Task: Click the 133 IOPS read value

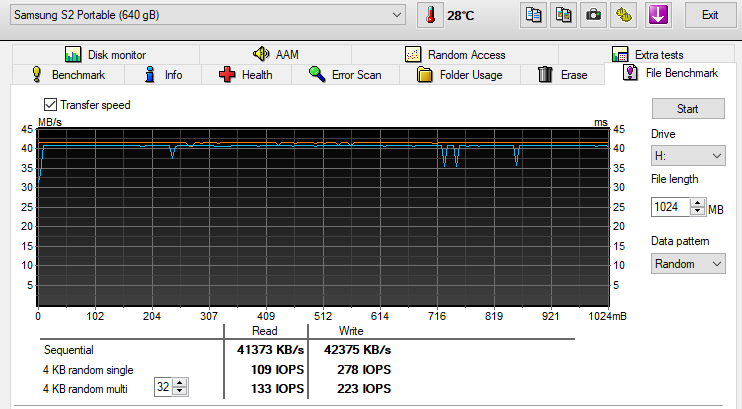Action: 277,389
